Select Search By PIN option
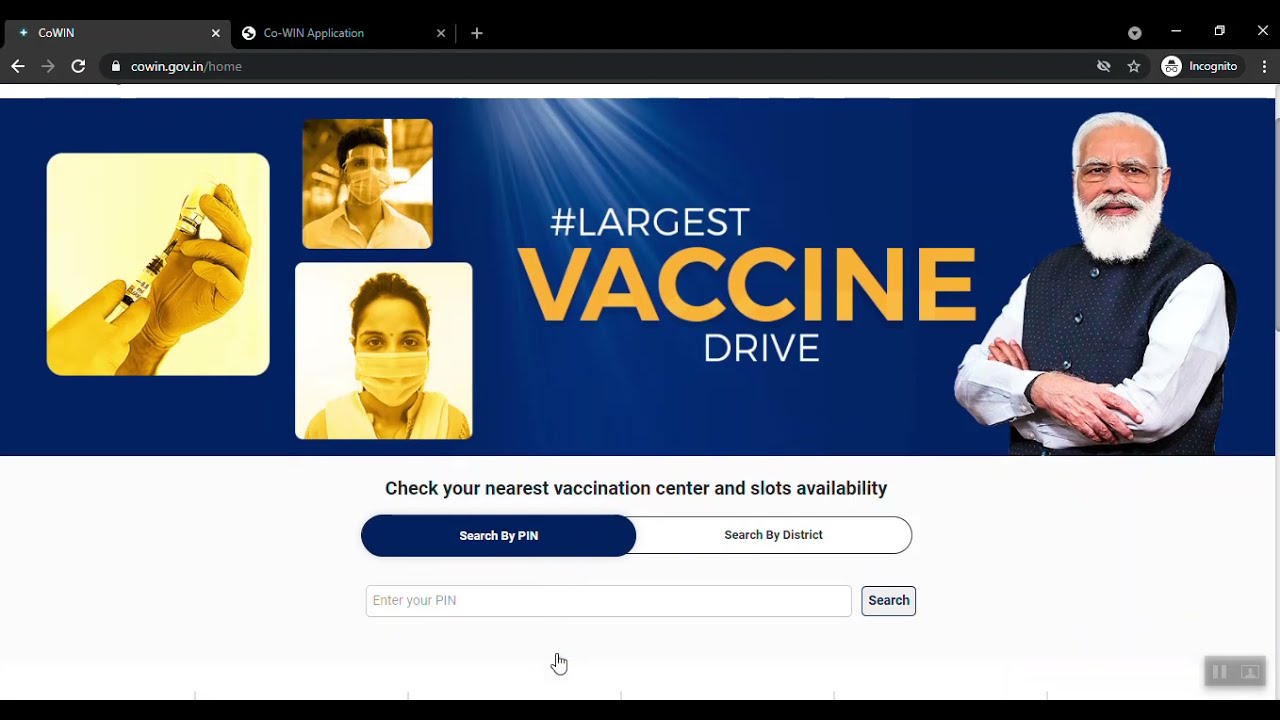 pos(498,535)
